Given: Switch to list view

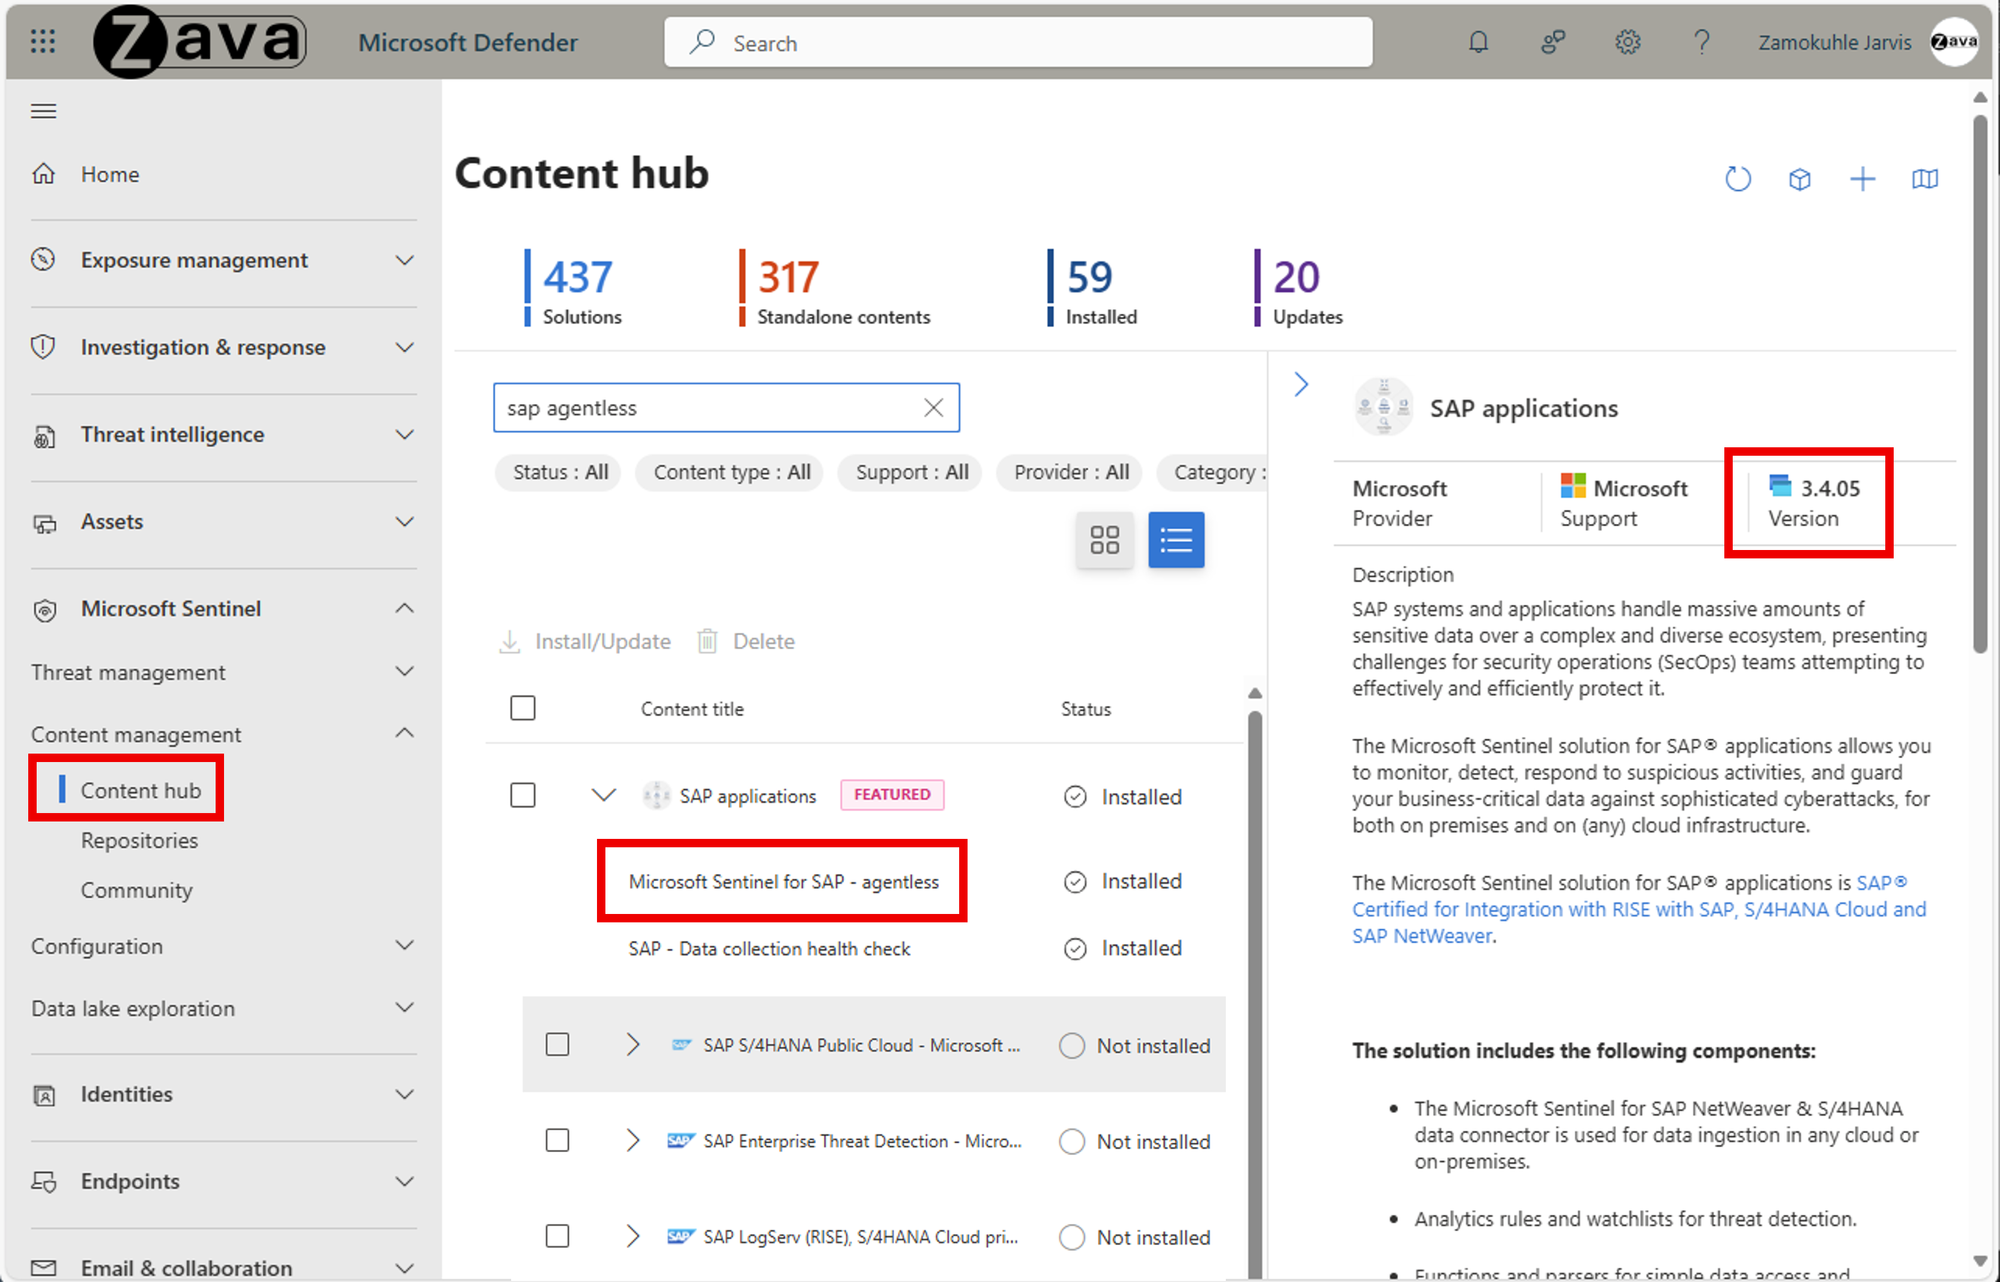Looking at the screenshot, I should pos(1176,540).
